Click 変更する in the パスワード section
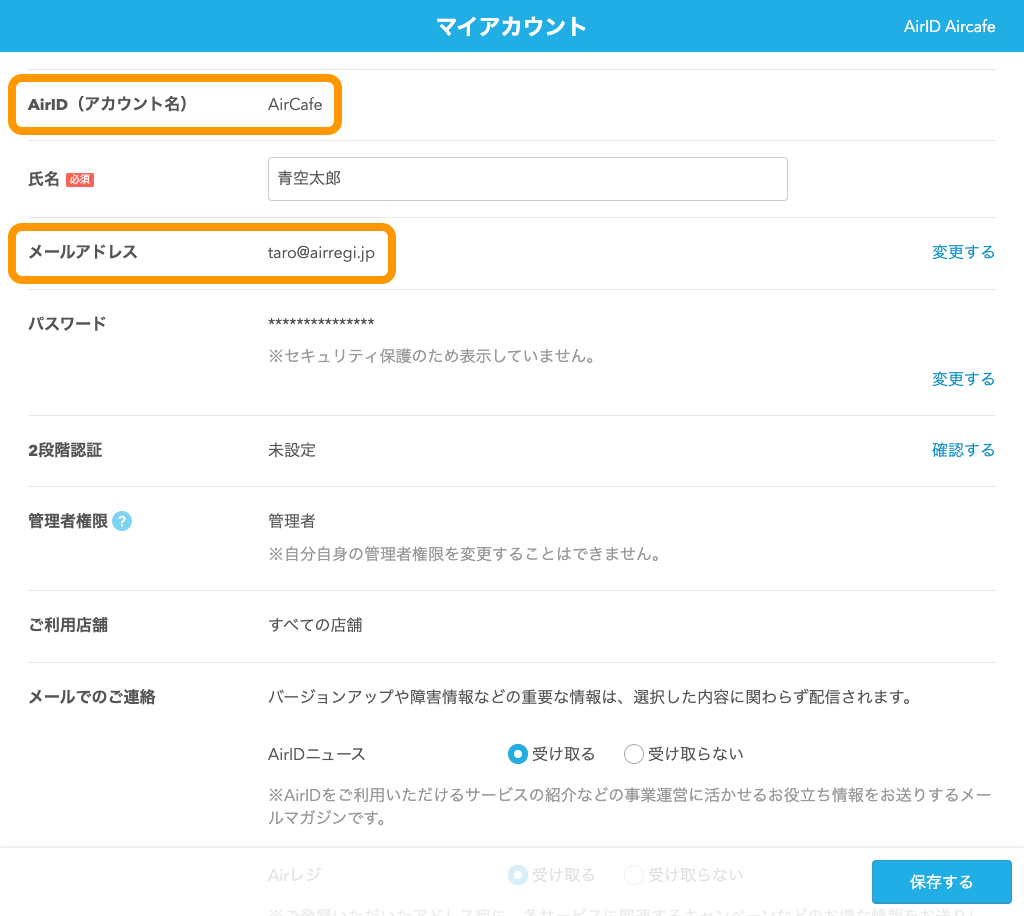1024x916 pixels. tap(963, 379)
